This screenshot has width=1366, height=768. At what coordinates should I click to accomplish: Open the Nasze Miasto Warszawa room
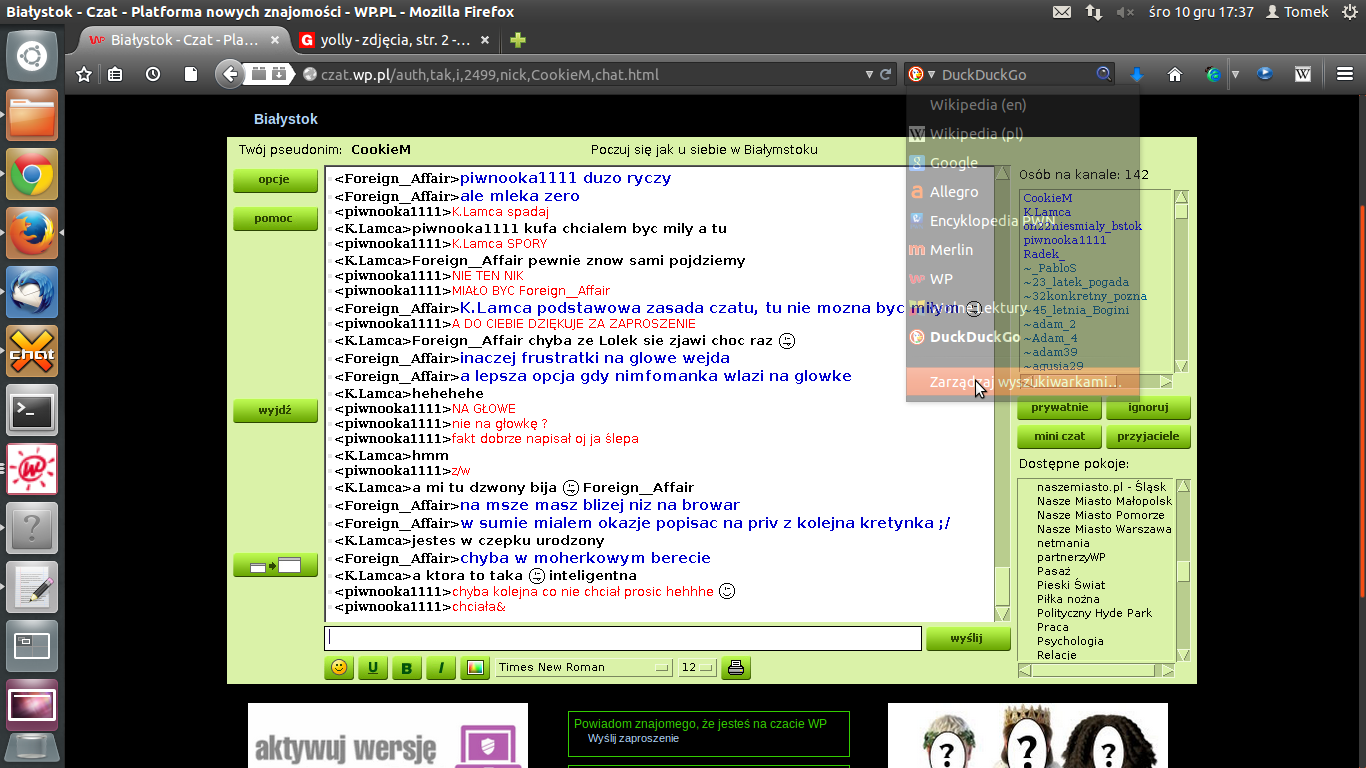point(1104,529)
